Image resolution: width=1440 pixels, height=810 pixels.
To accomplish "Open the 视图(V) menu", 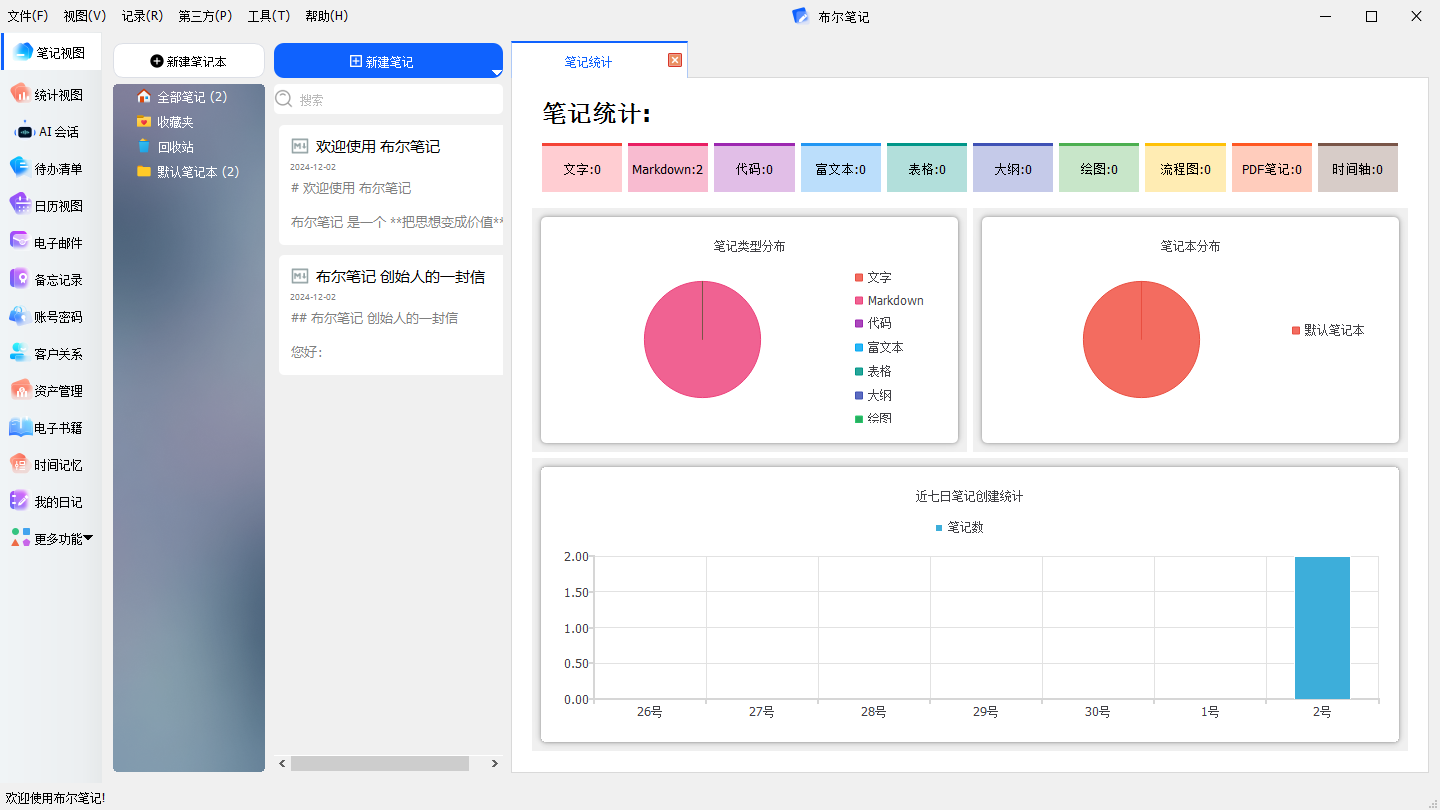I will [x=85, y=16].
